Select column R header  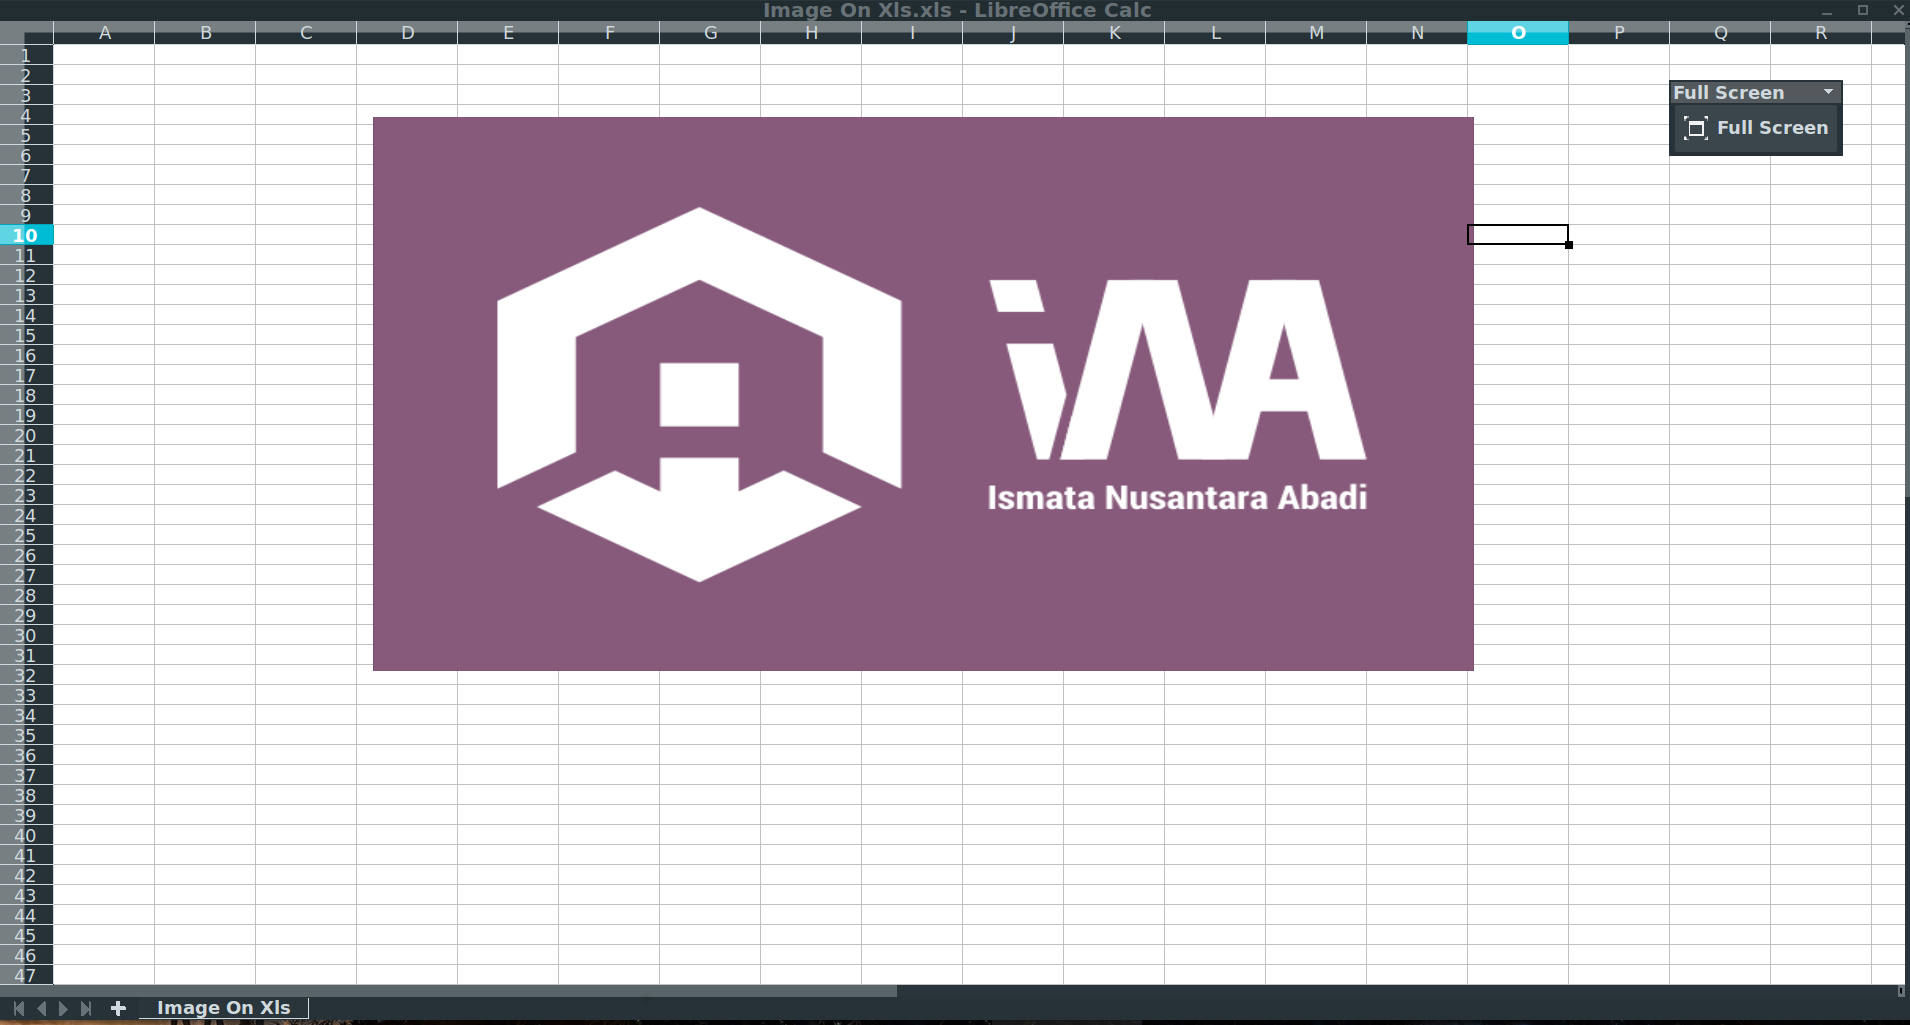[1820, 33]
